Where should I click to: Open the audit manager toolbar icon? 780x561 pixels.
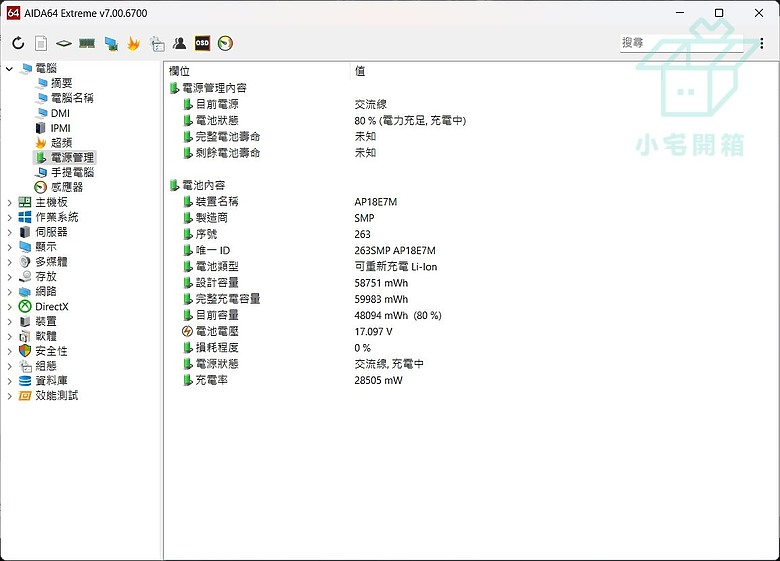point(157,44)
